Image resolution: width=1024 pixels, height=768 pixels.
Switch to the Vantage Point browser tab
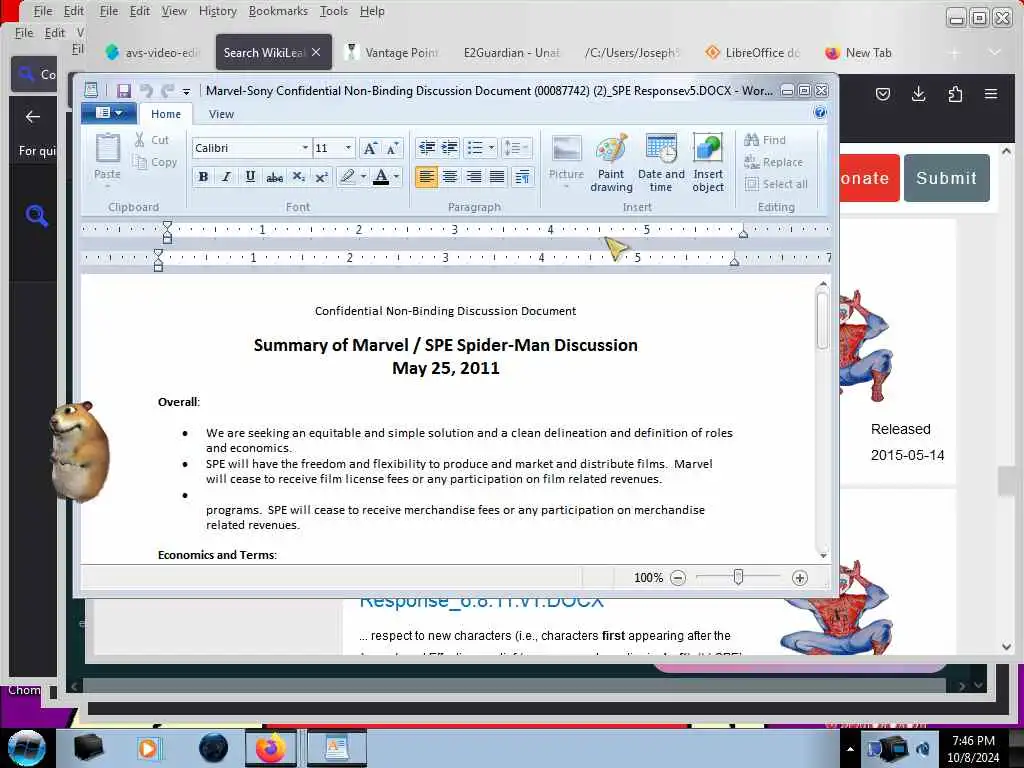pos(394,52)
